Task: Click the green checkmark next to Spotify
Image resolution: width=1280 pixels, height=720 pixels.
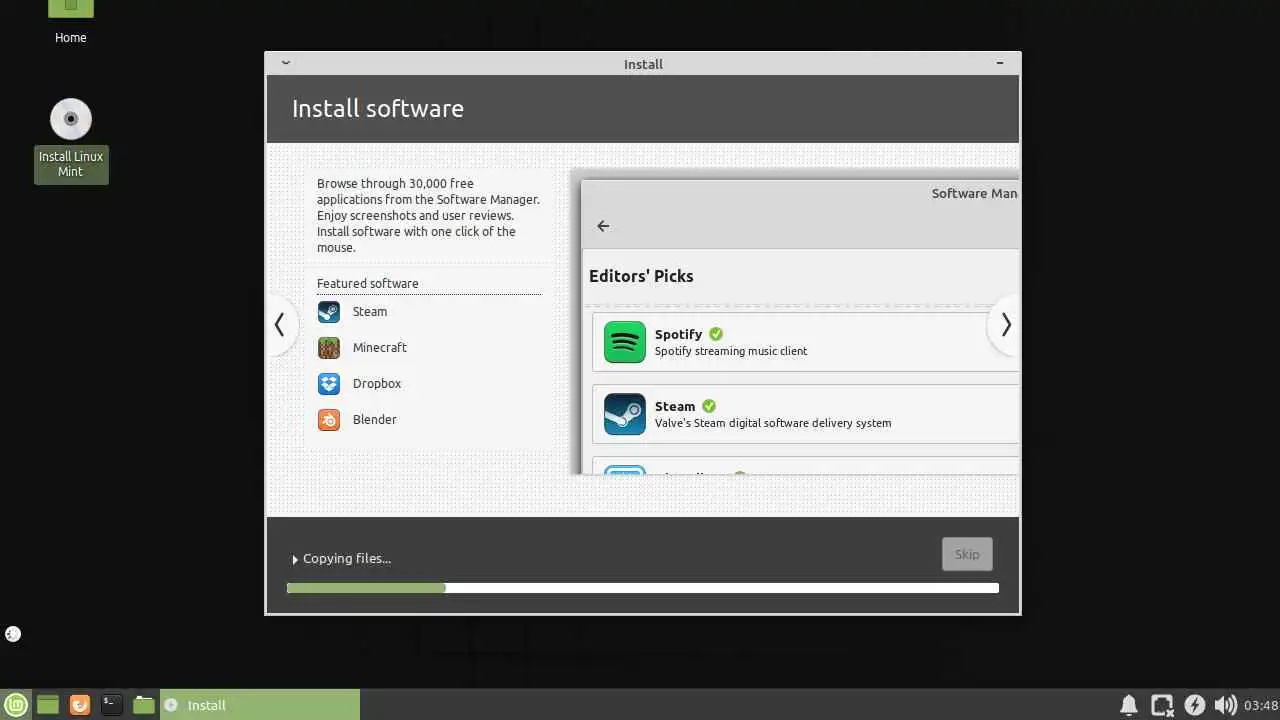Action: coord(716,334)
